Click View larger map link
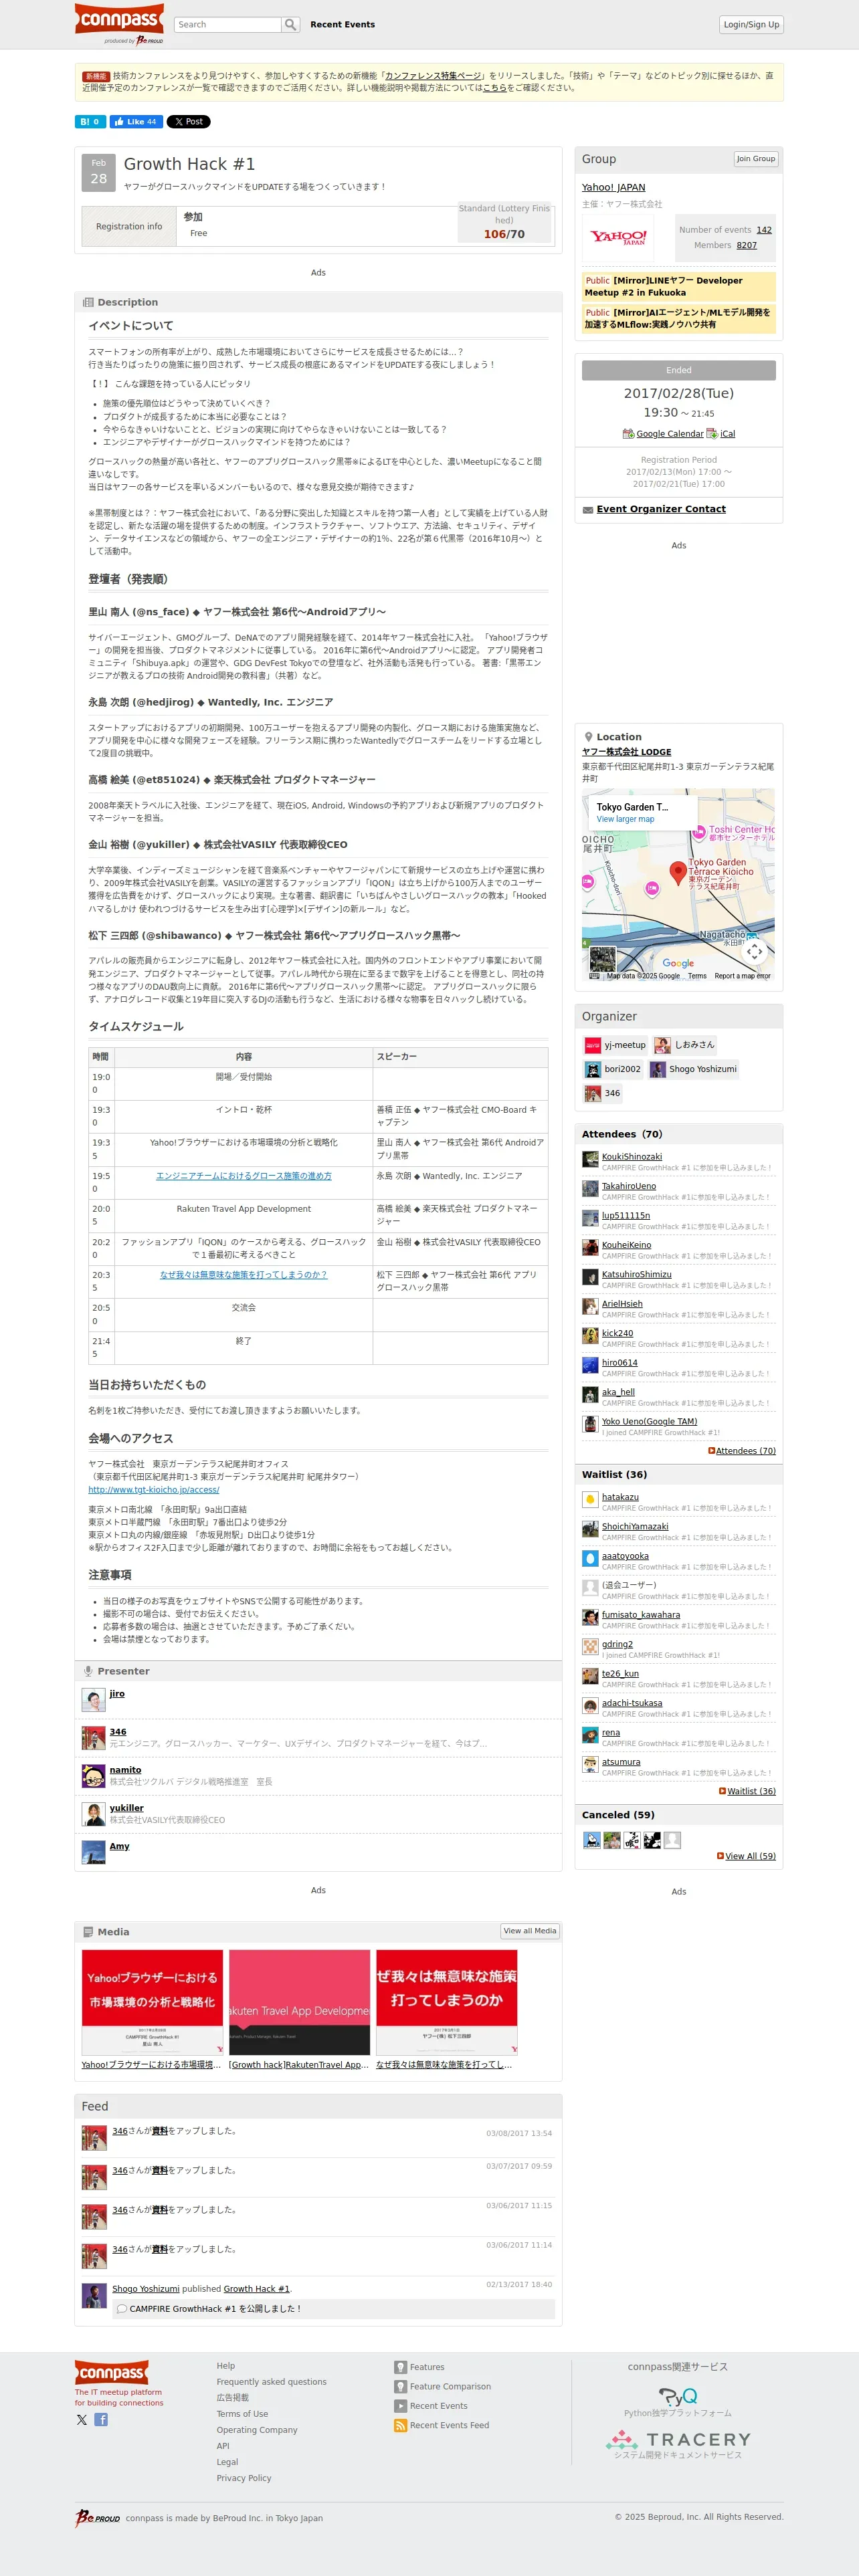The width and height of the screenshot is (859, 2576). [x=625, y=819]
